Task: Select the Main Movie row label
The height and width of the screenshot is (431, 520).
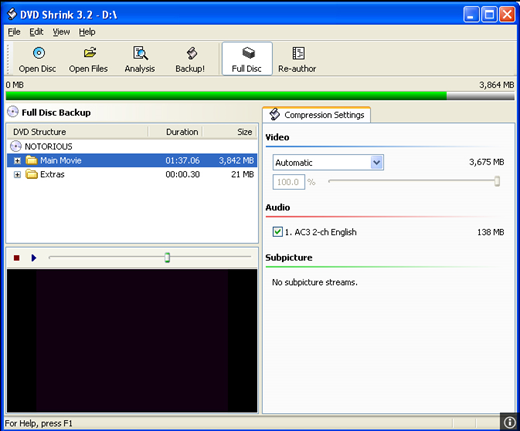Action: (61, 160)
